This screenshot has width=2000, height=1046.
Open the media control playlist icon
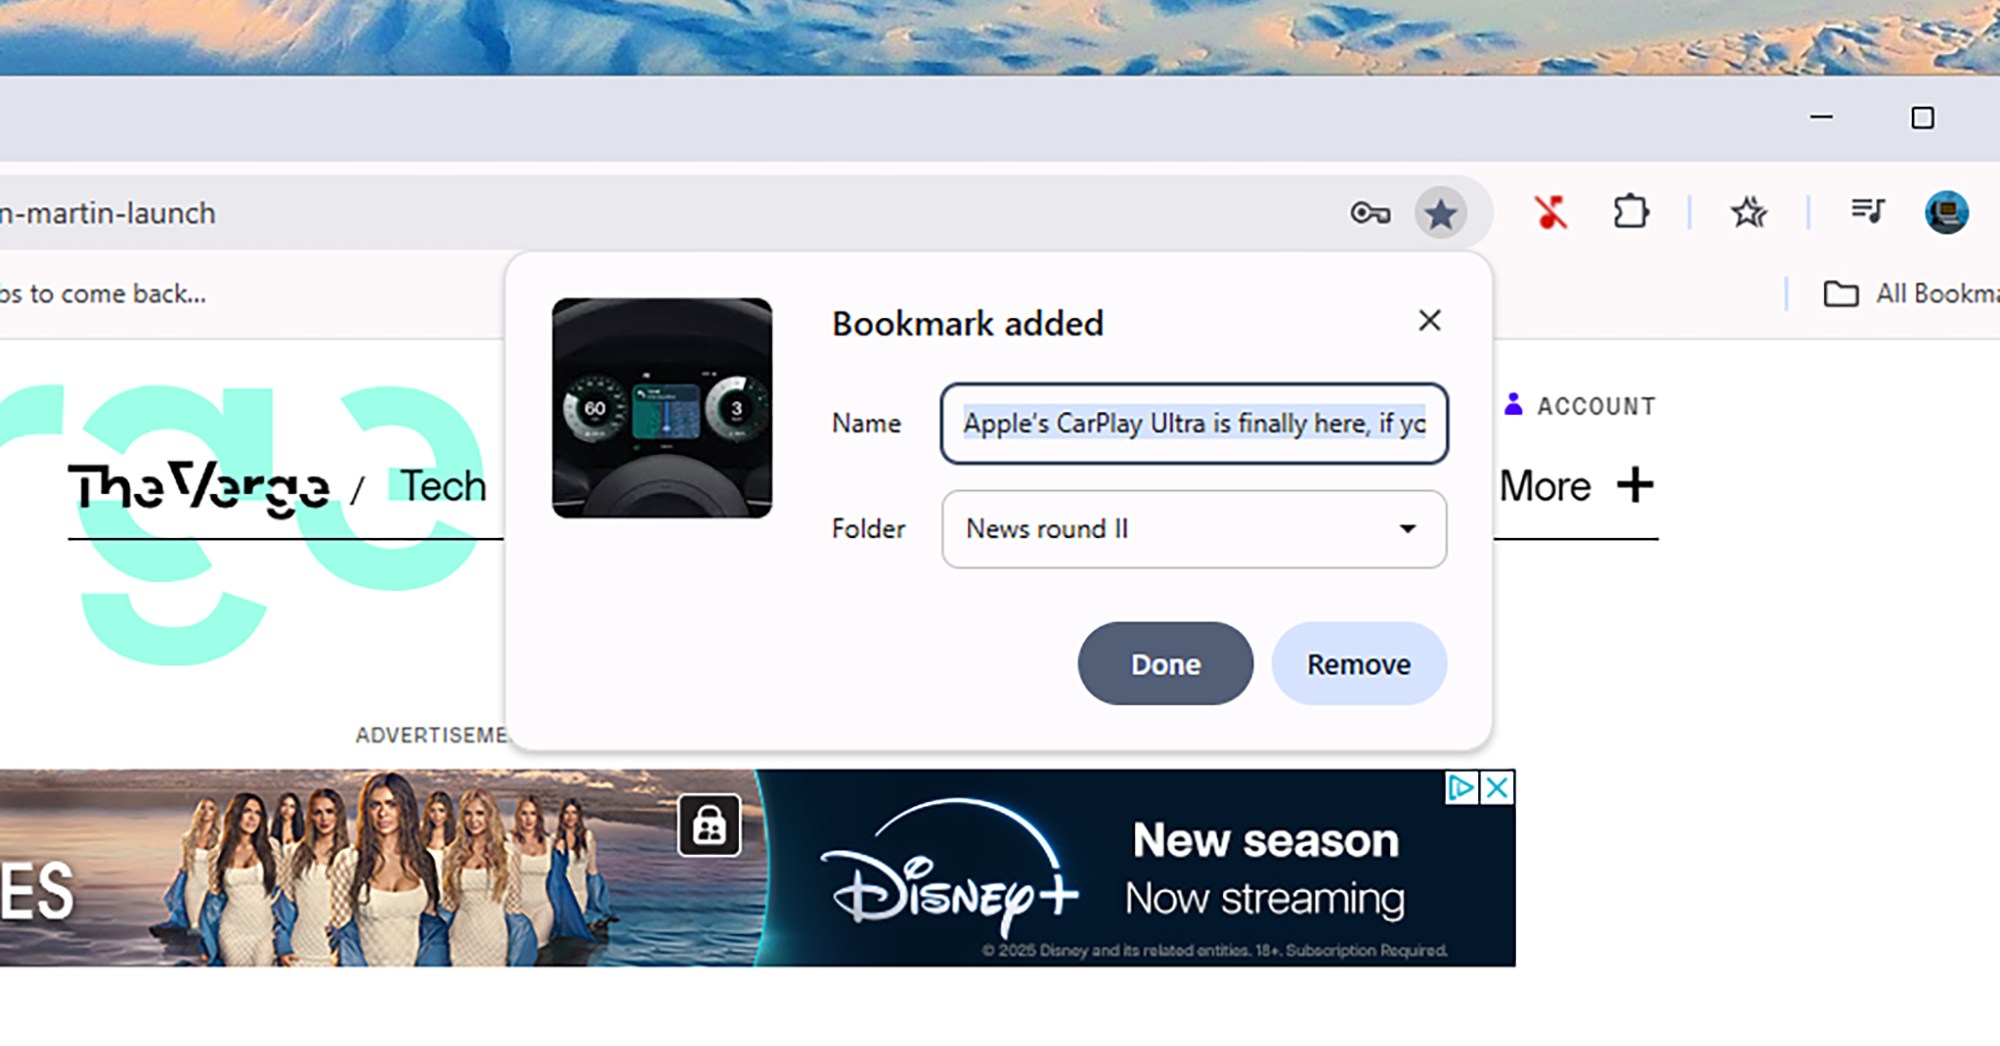click(x=1867, y=211)
